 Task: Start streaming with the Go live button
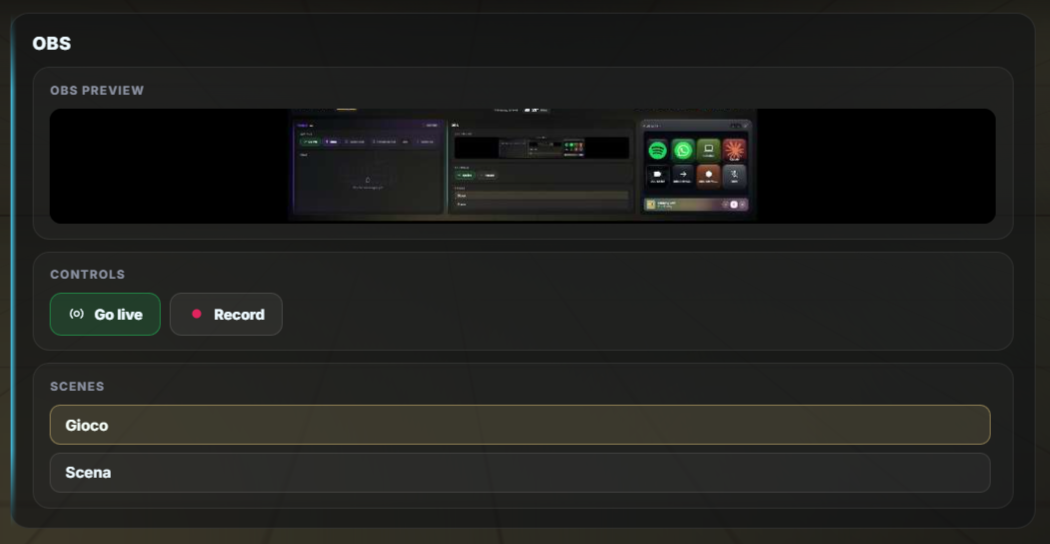[x=105, y=314]
